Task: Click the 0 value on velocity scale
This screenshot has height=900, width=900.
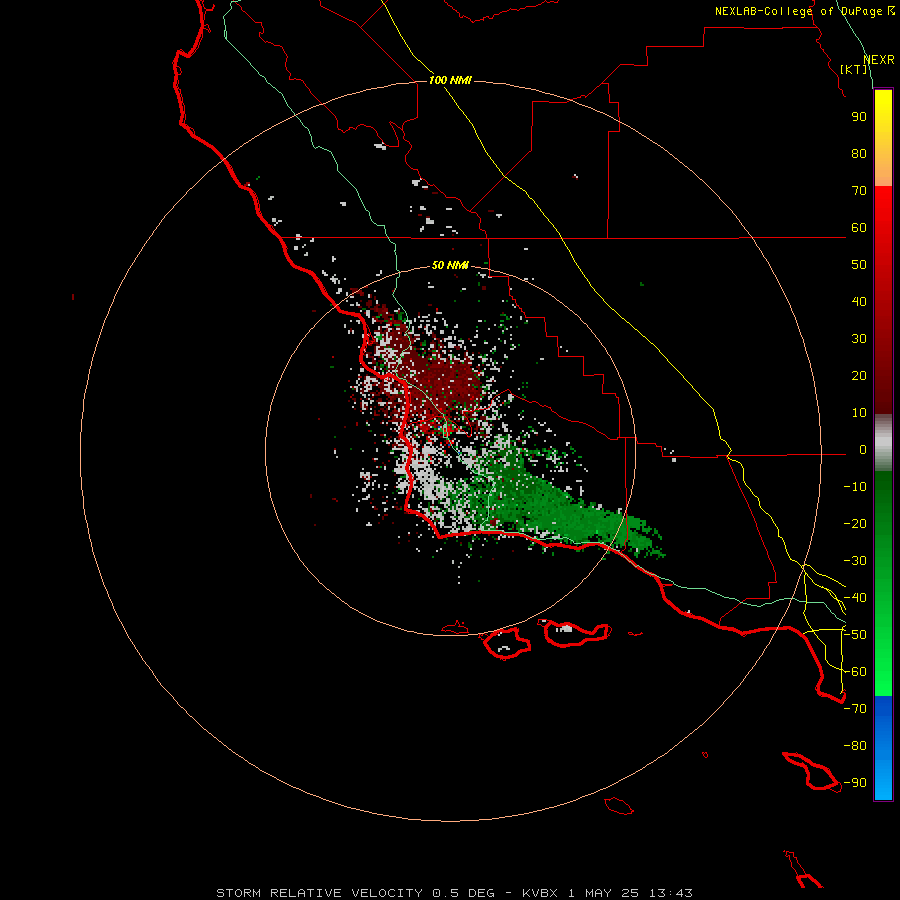Action: (x=863, y=450)
